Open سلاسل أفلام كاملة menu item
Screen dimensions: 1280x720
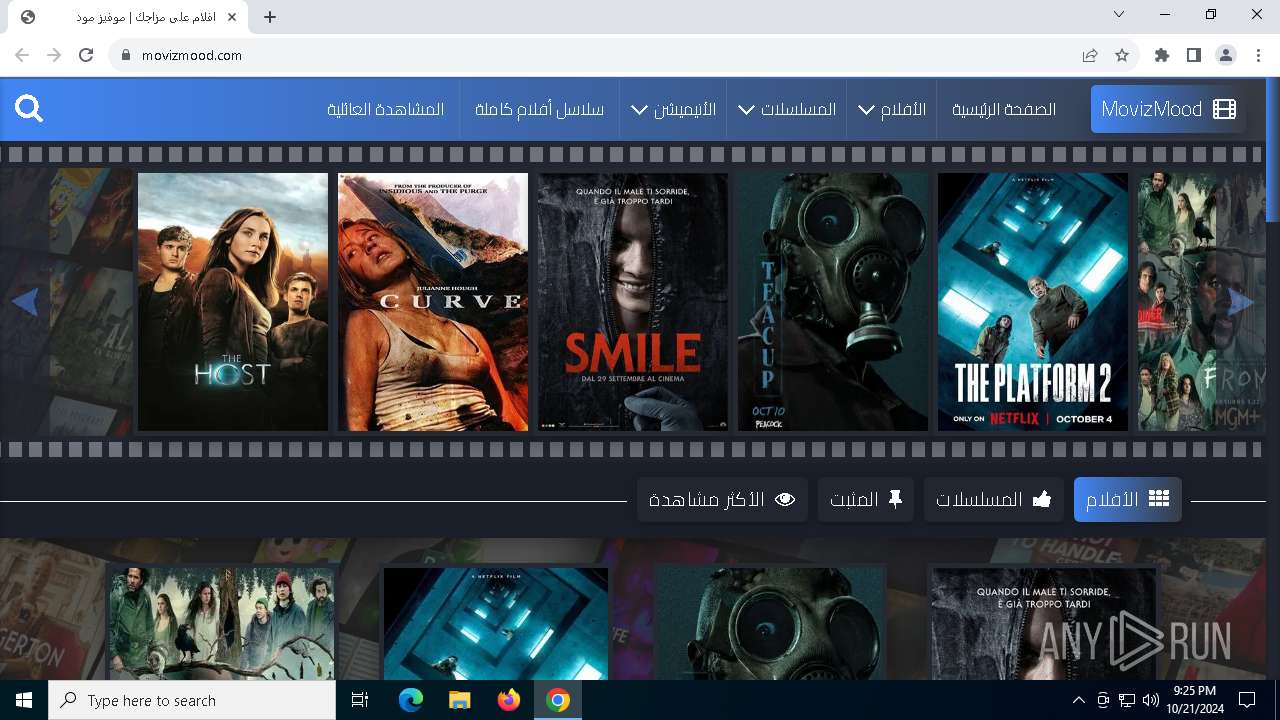(x=540, y=109)
